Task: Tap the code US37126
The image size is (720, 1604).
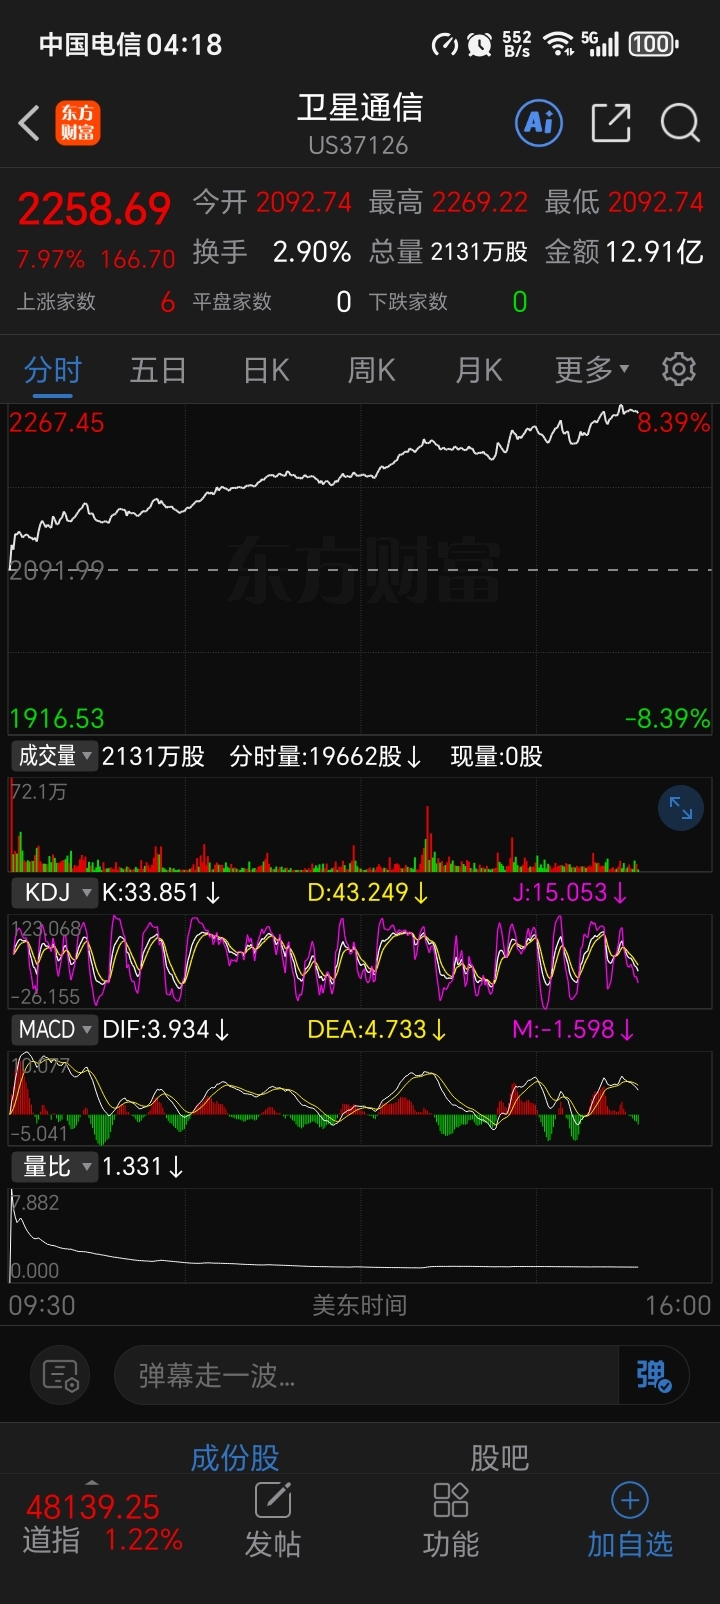Action: click(x=358, y=146)
